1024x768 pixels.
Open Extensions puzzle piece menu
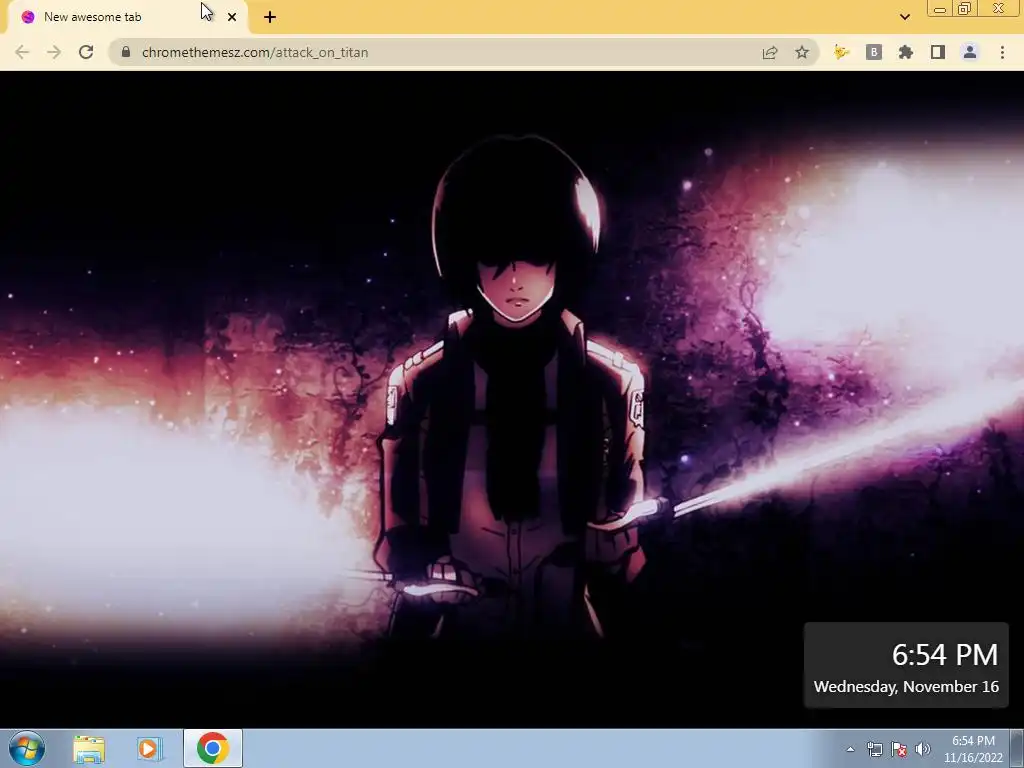[906, 52]
